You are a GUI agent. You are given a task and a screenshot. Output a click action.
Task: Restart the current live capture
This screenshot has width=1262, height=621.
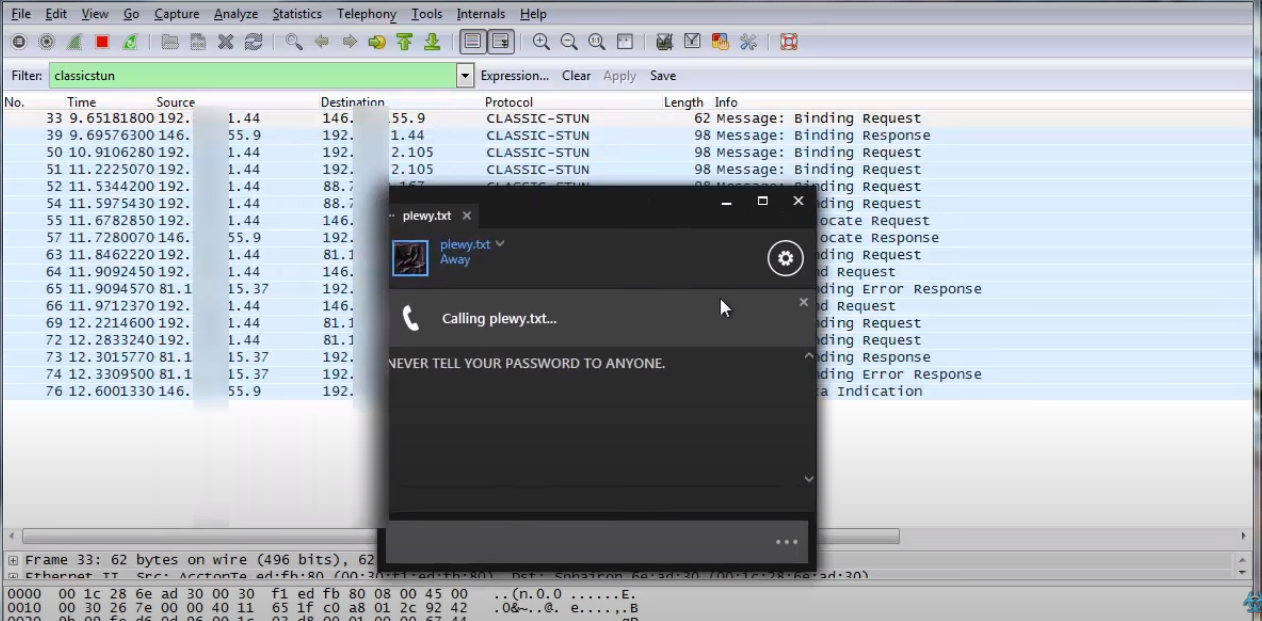(x=130, y=42)
